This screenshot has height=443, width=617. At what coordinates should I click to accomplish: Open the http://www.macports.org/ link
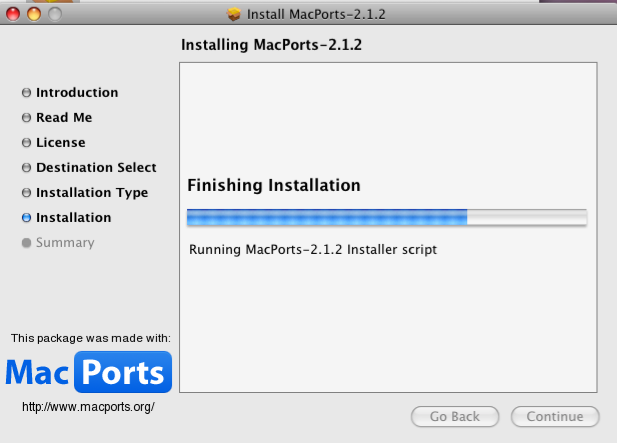(x=88, y=408)
